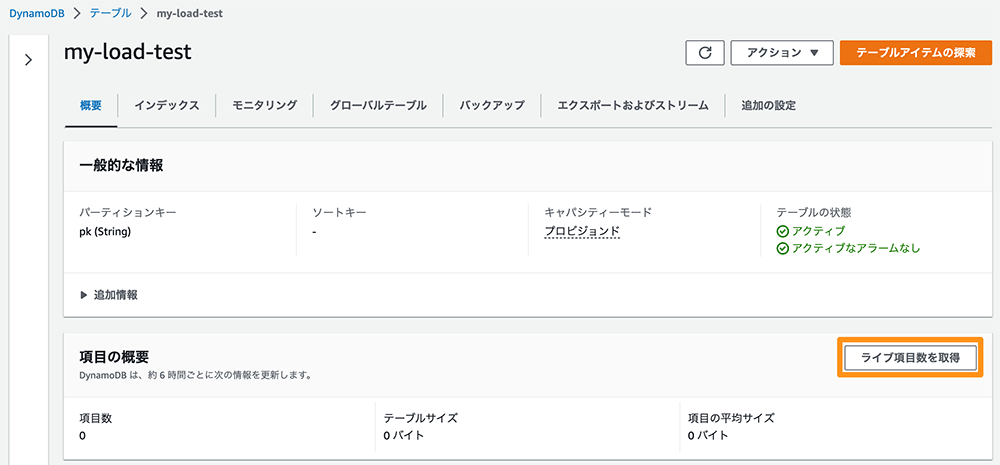Click the アクティブ status text
Image resolution: width=1000 pixels, height=465 pixels.
coord(818,231)
